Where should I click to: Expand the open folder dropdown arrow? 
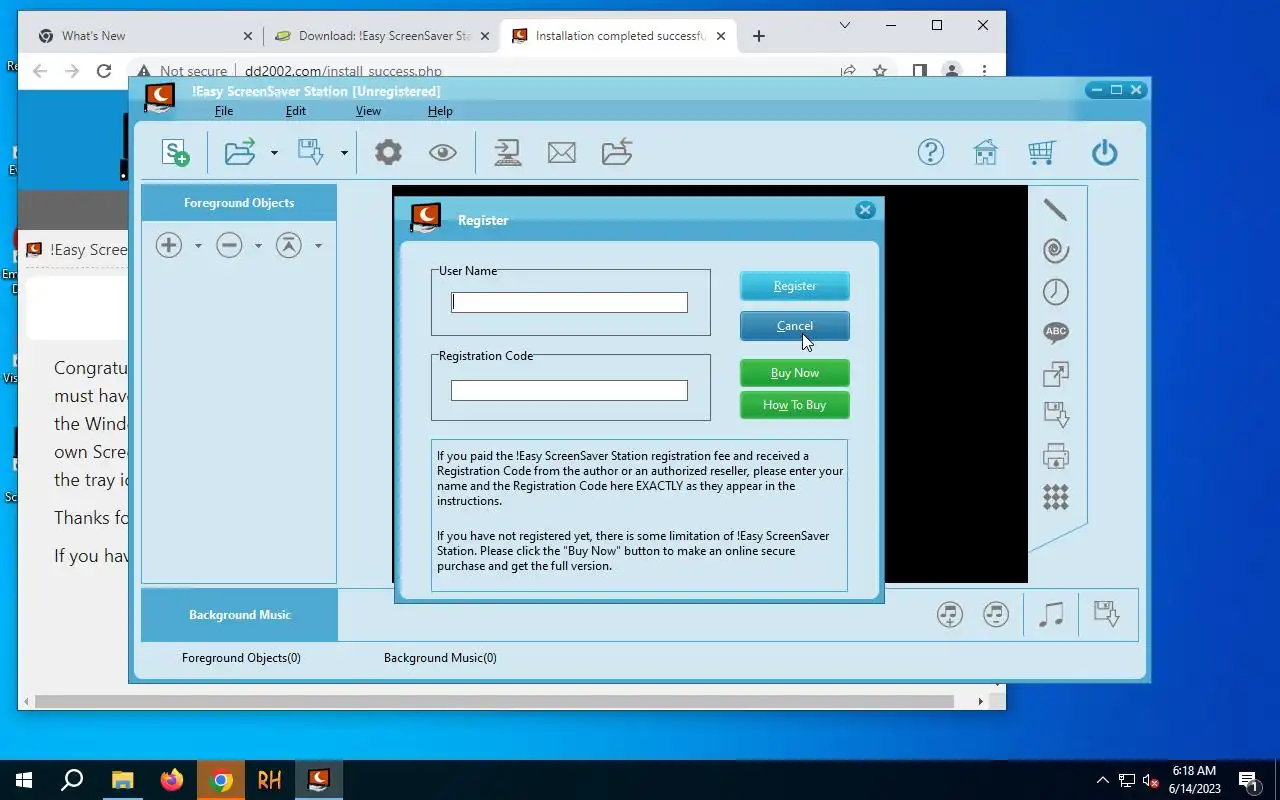click(x=274, y=153)
